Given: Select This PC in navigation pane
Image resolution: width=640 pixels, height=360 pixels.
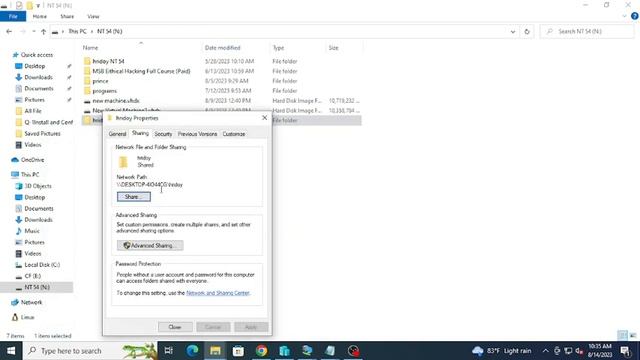Looking at the screenshot, I should click(x=30, y=174).
